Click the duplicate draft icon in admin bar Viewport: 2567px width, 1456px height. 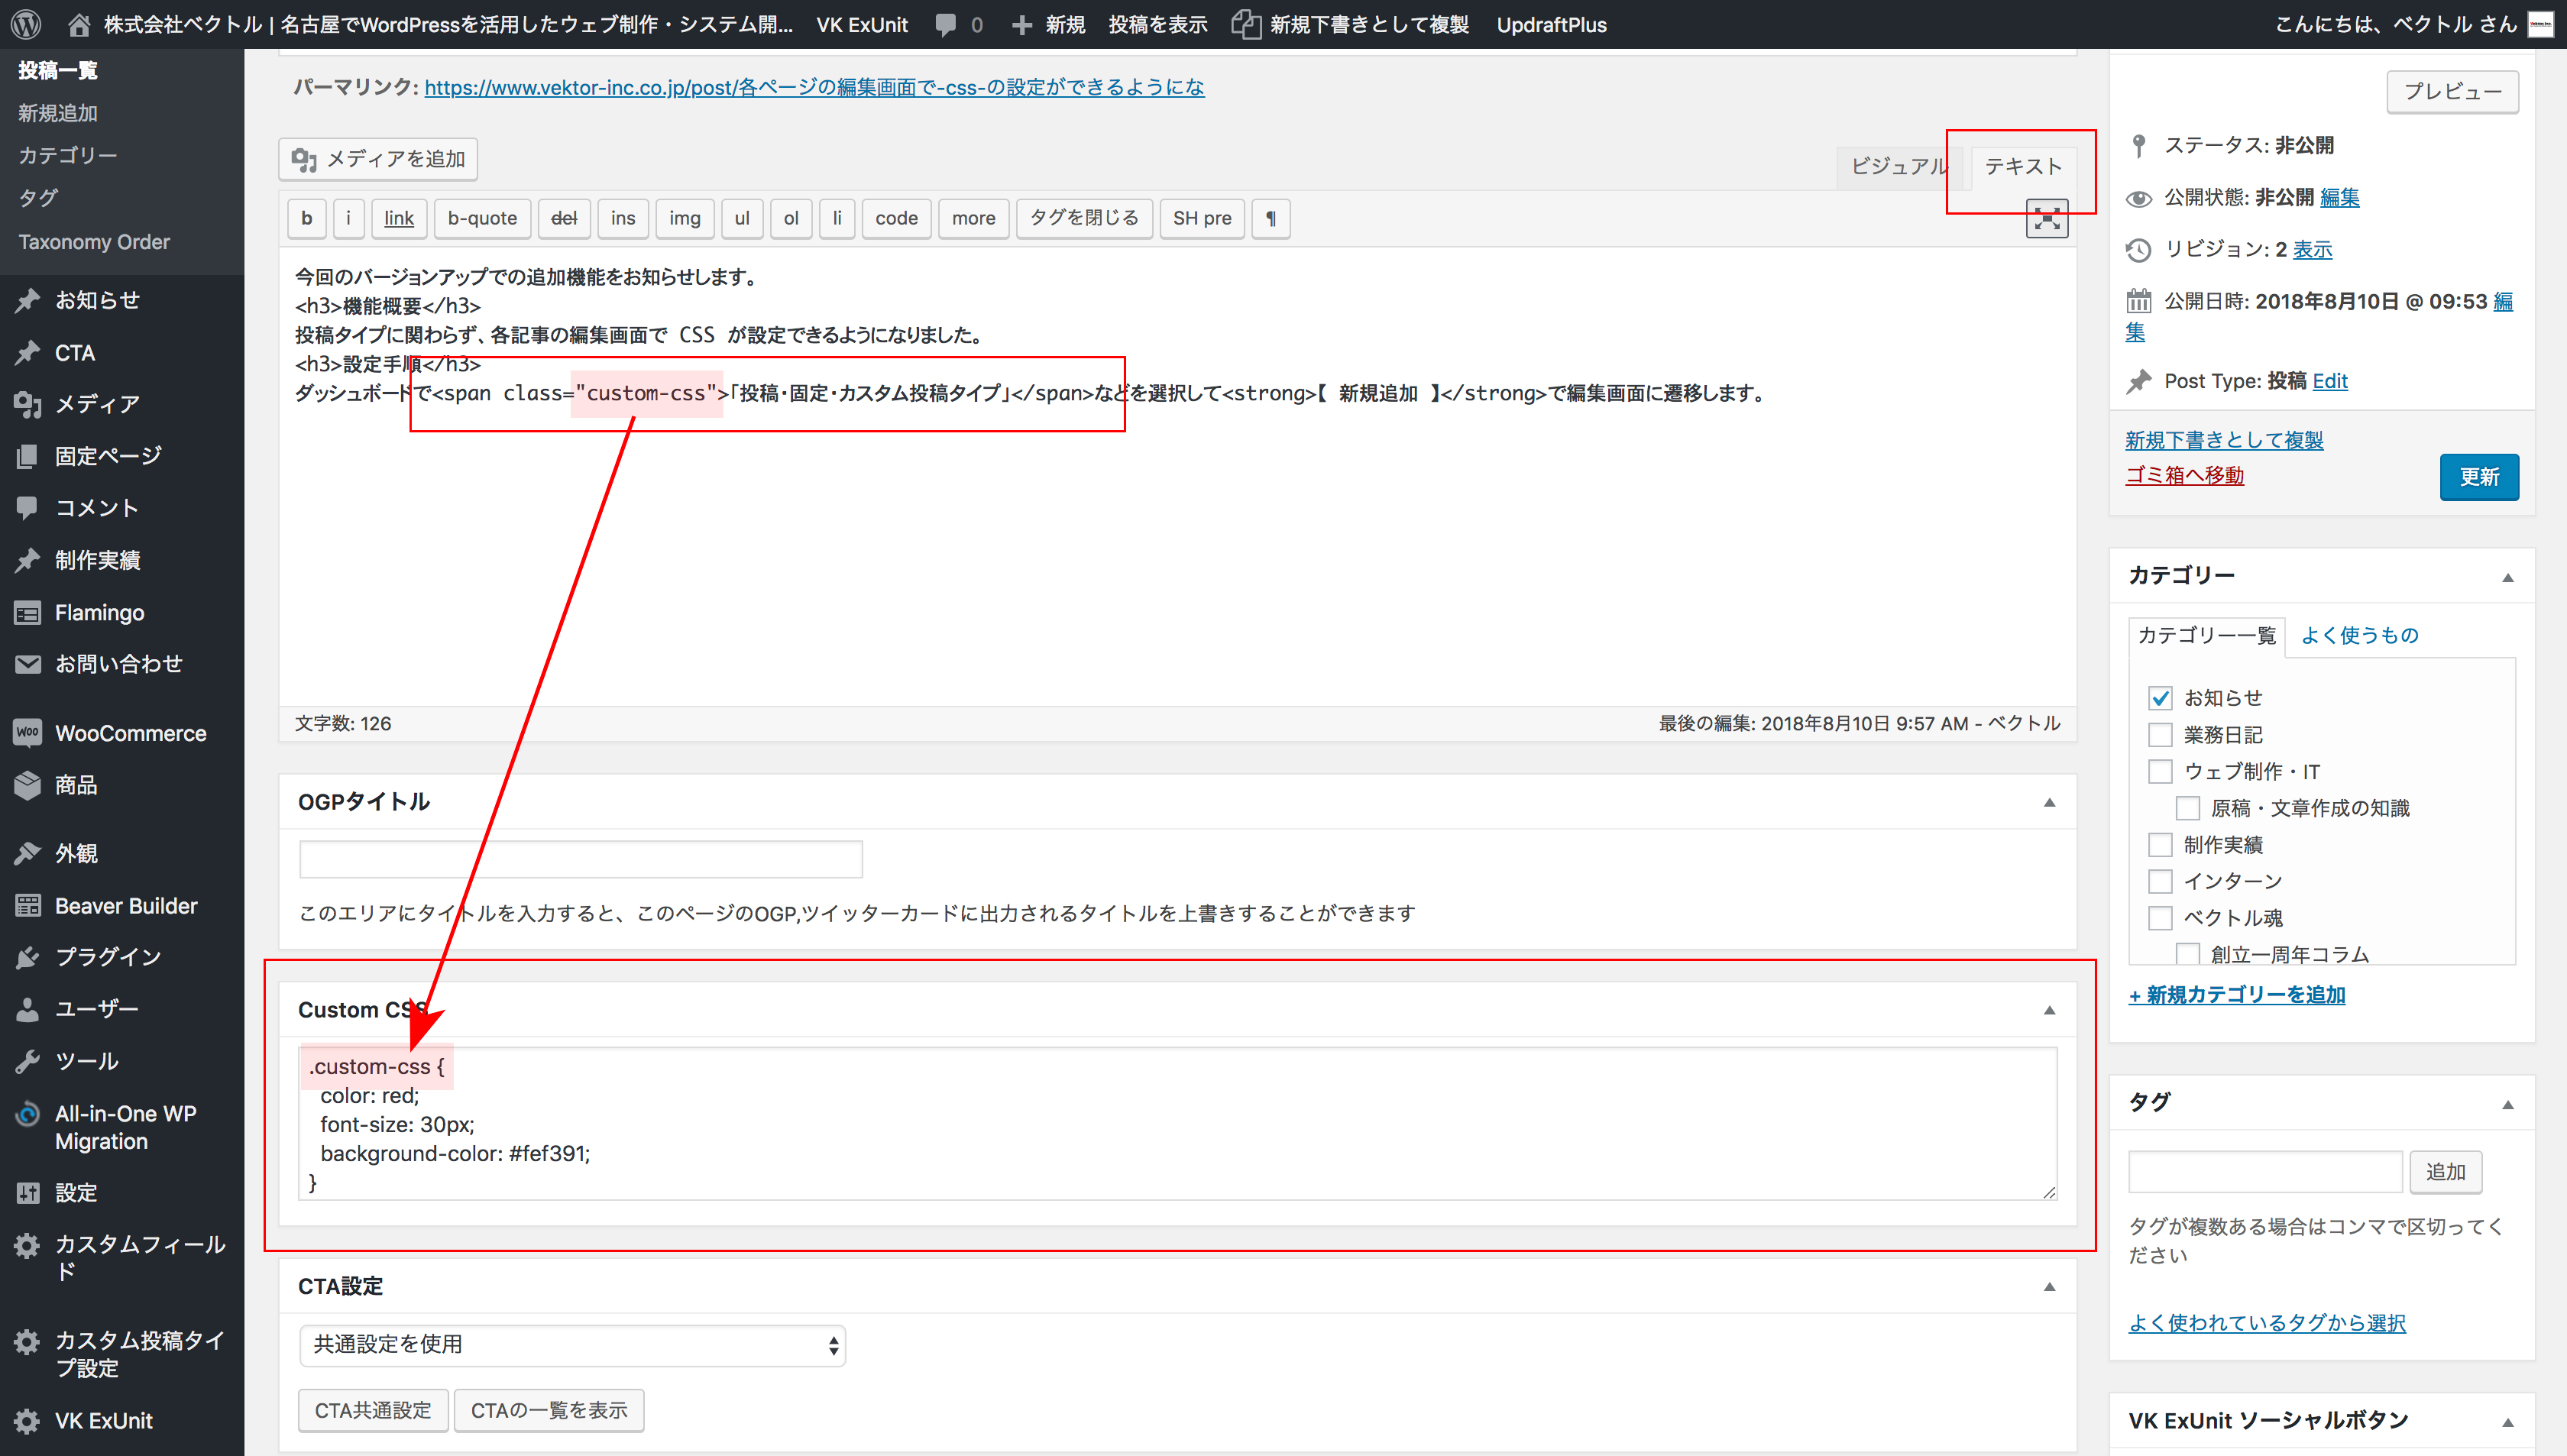pos(1245,24)
